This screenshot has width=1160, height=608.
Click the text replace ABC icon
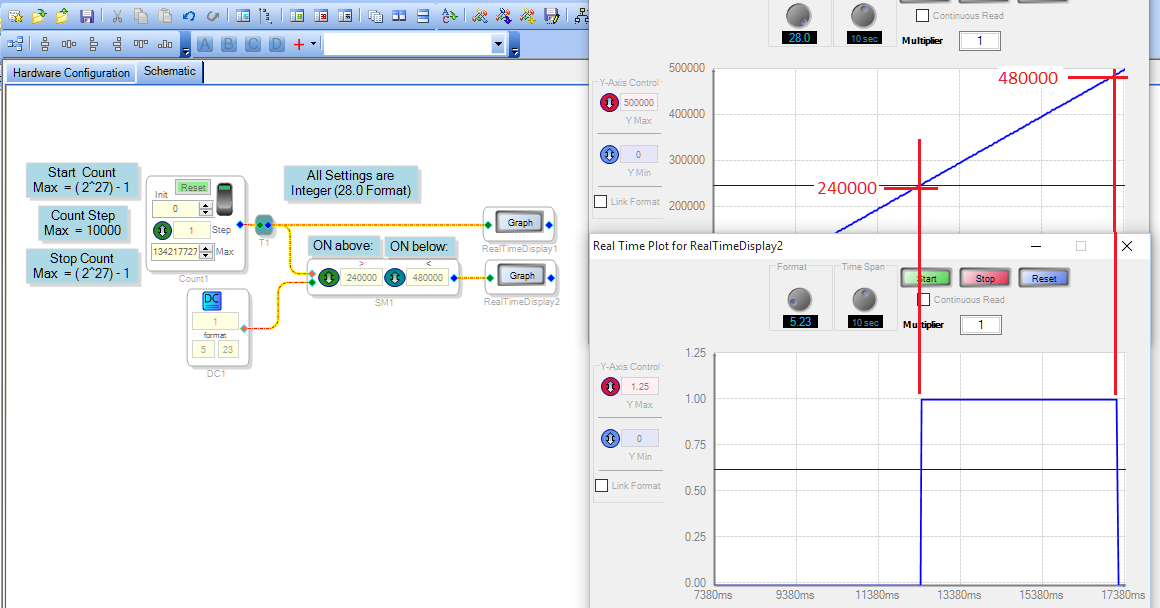449,16
